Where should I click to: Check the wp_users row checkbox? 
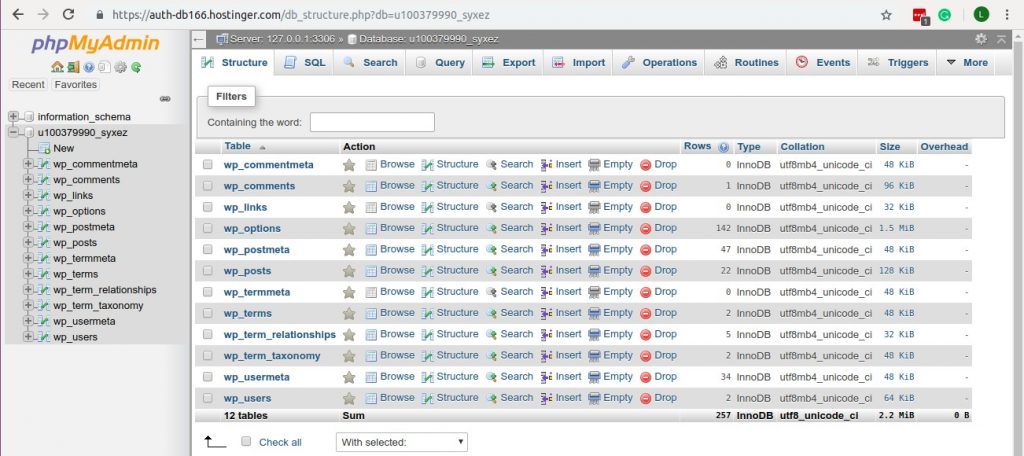pyautogui.click(x=208, y=398)
